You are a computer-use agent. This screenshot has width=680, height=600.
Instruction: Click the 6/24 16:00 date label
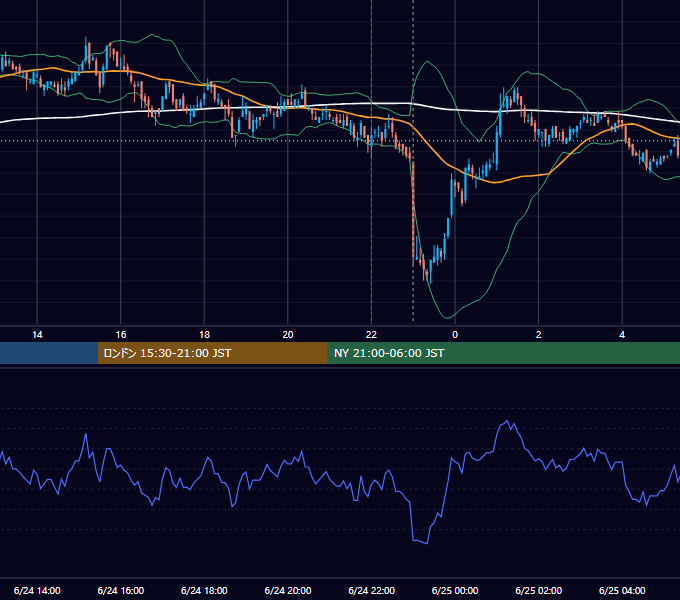121,590
